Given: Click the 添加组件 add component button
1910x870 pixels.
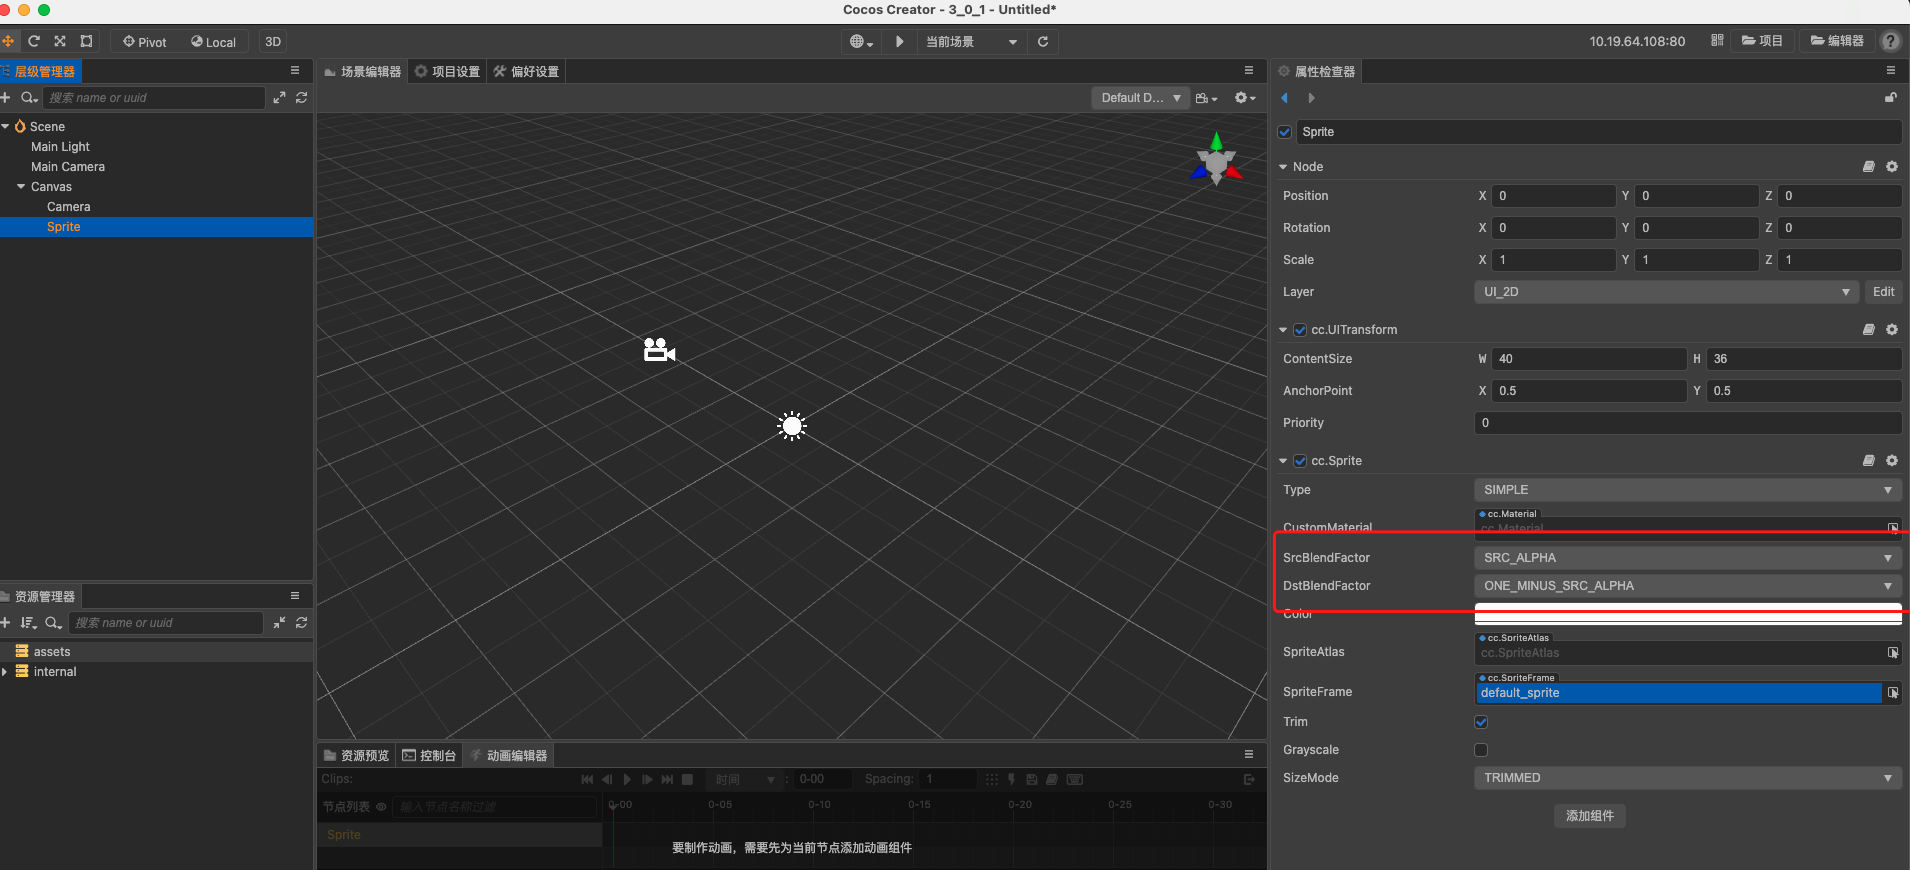Looking at the screenshot, I should pyautogui.click(x=1590, y=816).
